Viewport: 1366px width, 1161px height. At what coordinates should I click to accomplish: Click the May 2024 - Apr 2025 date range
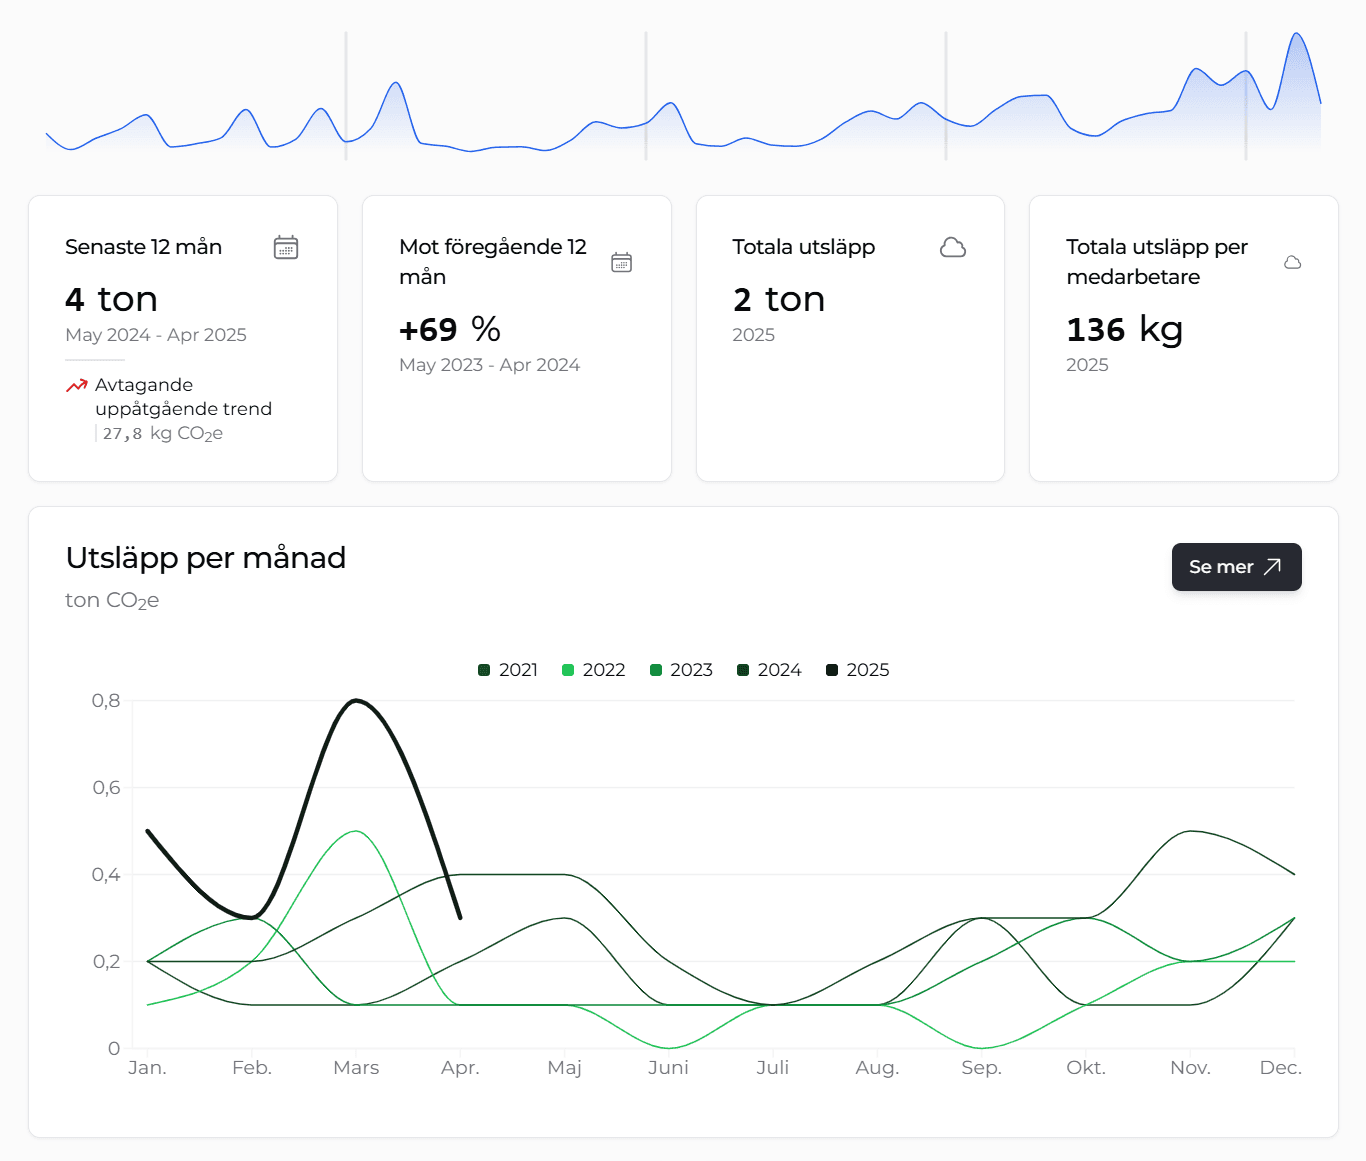click(x=156, y=335)
